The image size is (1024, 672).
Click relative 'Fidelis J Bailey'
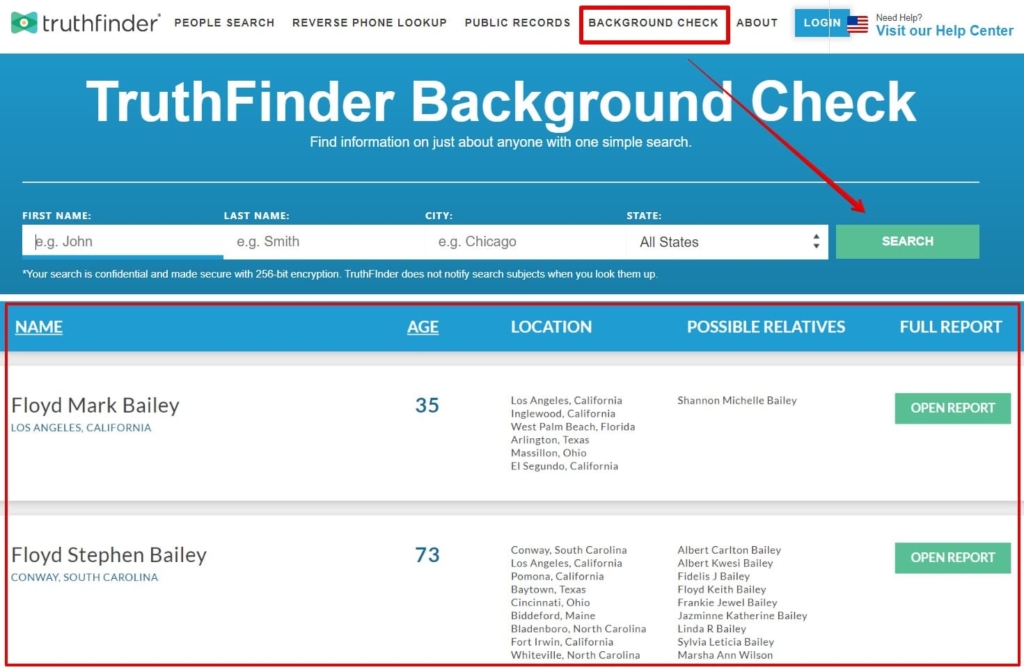coord(713,576)
